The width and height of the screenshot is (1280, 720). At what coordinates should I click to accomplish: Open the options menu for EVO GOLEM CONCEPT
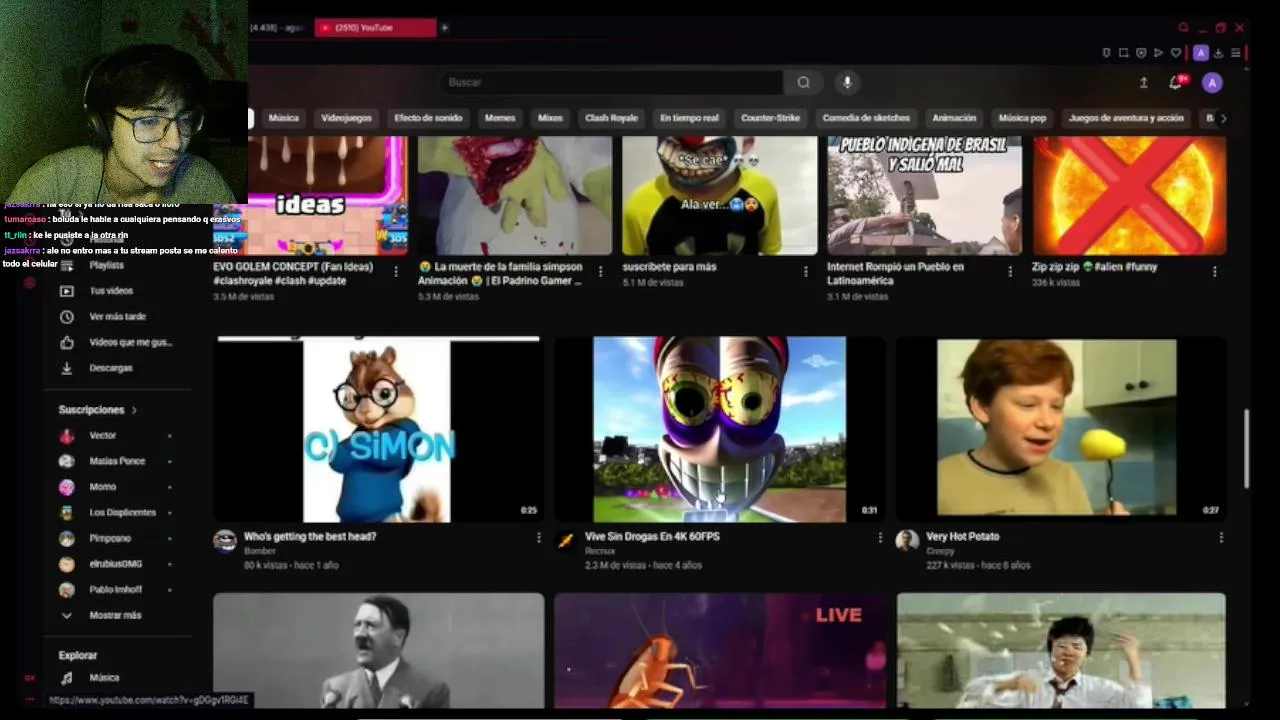[396, 271]
